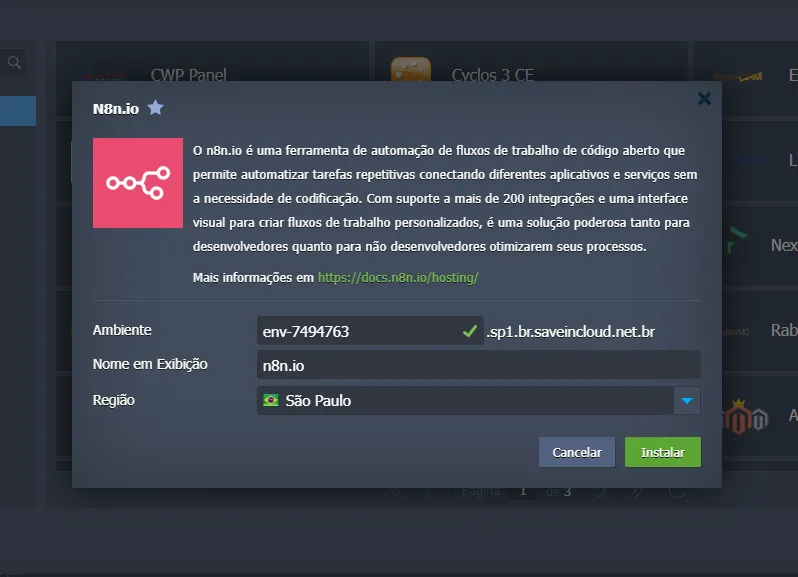This screenshot has width=798, height=577.
Task: Click the green checkmark in Ambiente field
Action: pyautogui.click(x=469, y=331)
